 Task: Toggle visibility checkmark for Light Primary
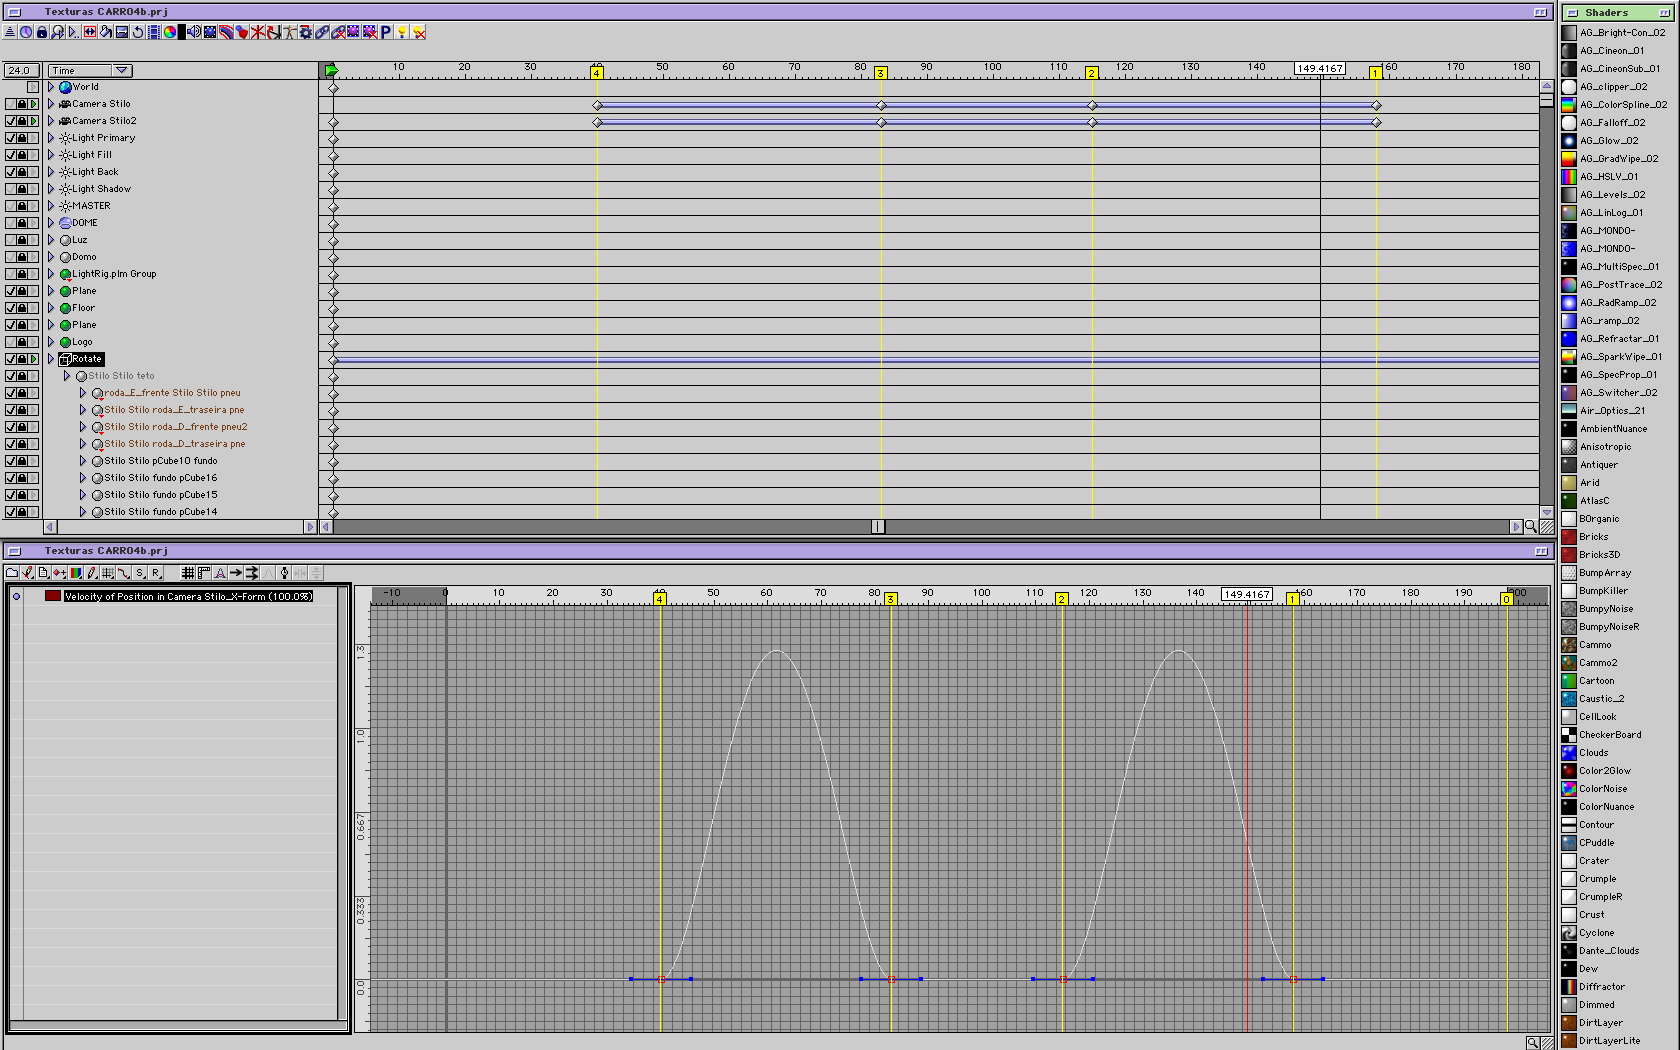(11, 138)
